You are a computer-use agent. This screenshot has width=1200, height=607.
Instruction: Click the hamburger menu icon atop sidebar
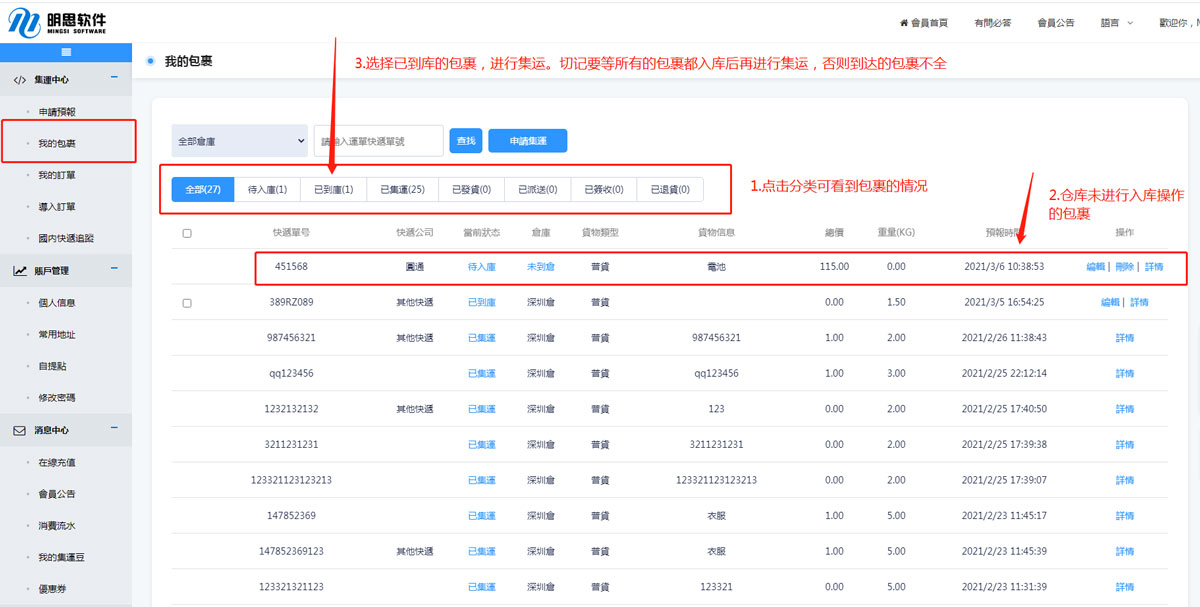66,52
